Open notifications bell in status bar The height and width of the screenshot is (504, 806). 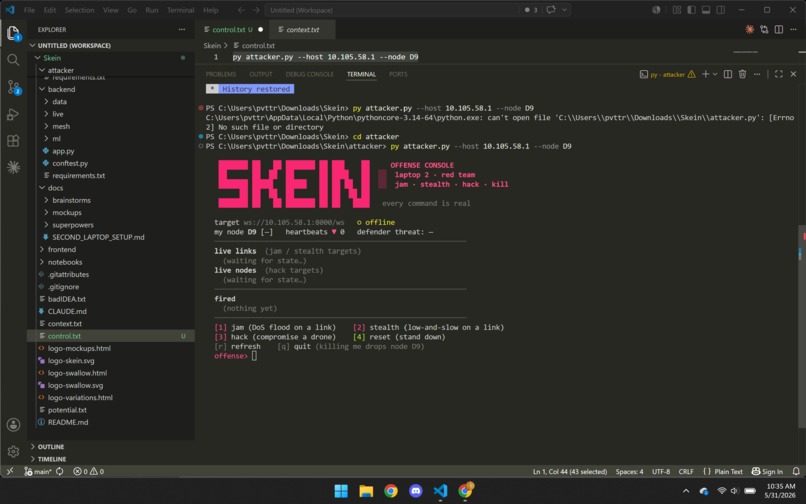point(796,471)
